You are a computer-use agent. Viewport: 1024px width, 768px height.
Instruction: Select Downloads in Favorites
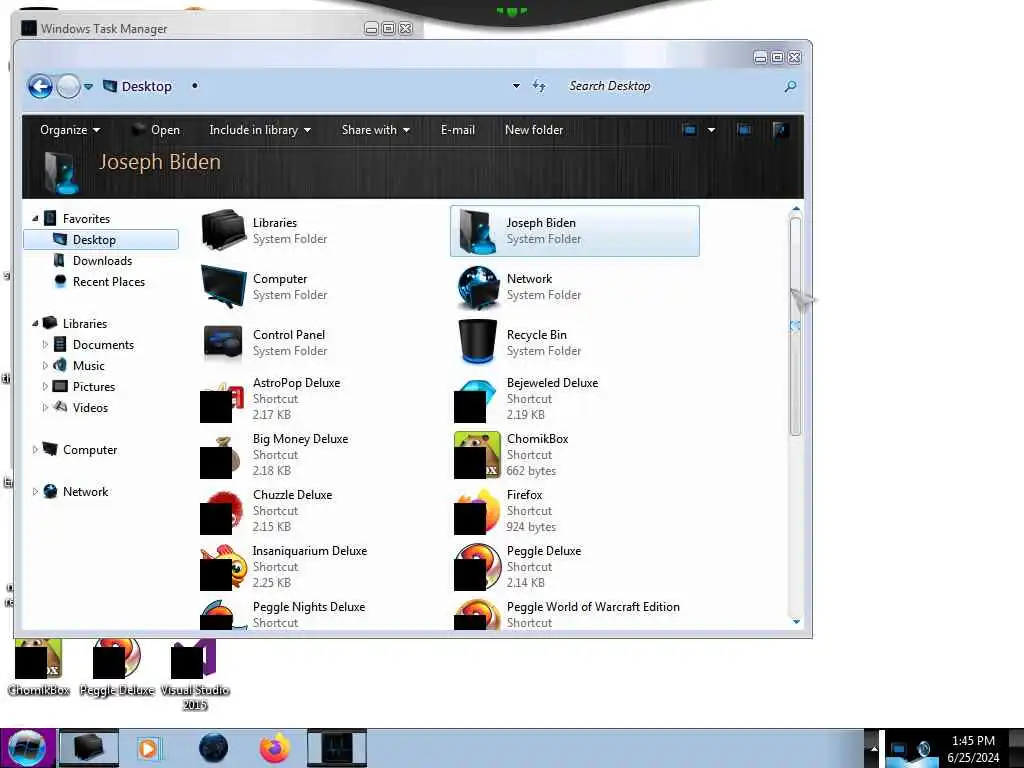click(x=102, y=261)
